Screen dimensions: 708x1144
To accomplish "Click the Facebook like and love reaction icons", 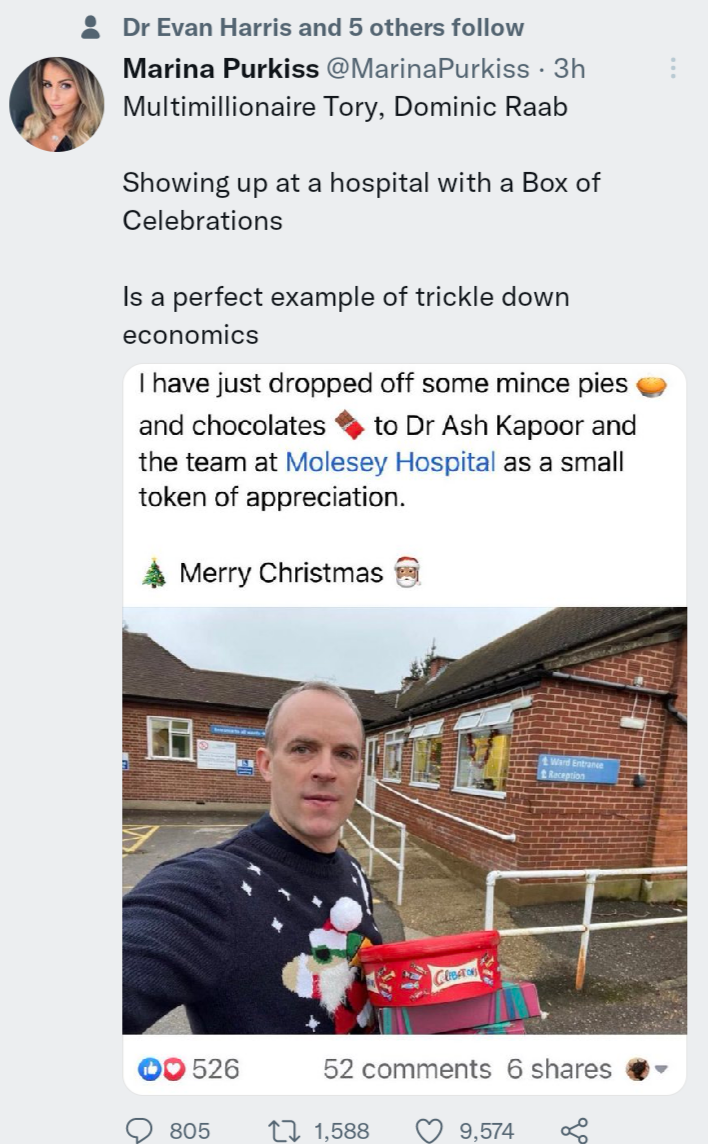I will click(x=160, y=1069).
